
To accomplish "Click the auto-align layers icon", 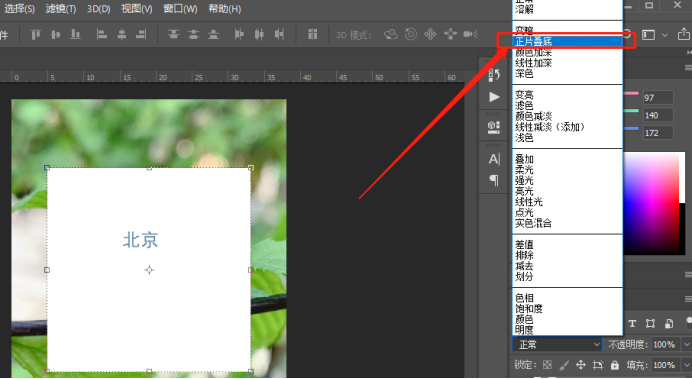I will (x=312, y=34).
